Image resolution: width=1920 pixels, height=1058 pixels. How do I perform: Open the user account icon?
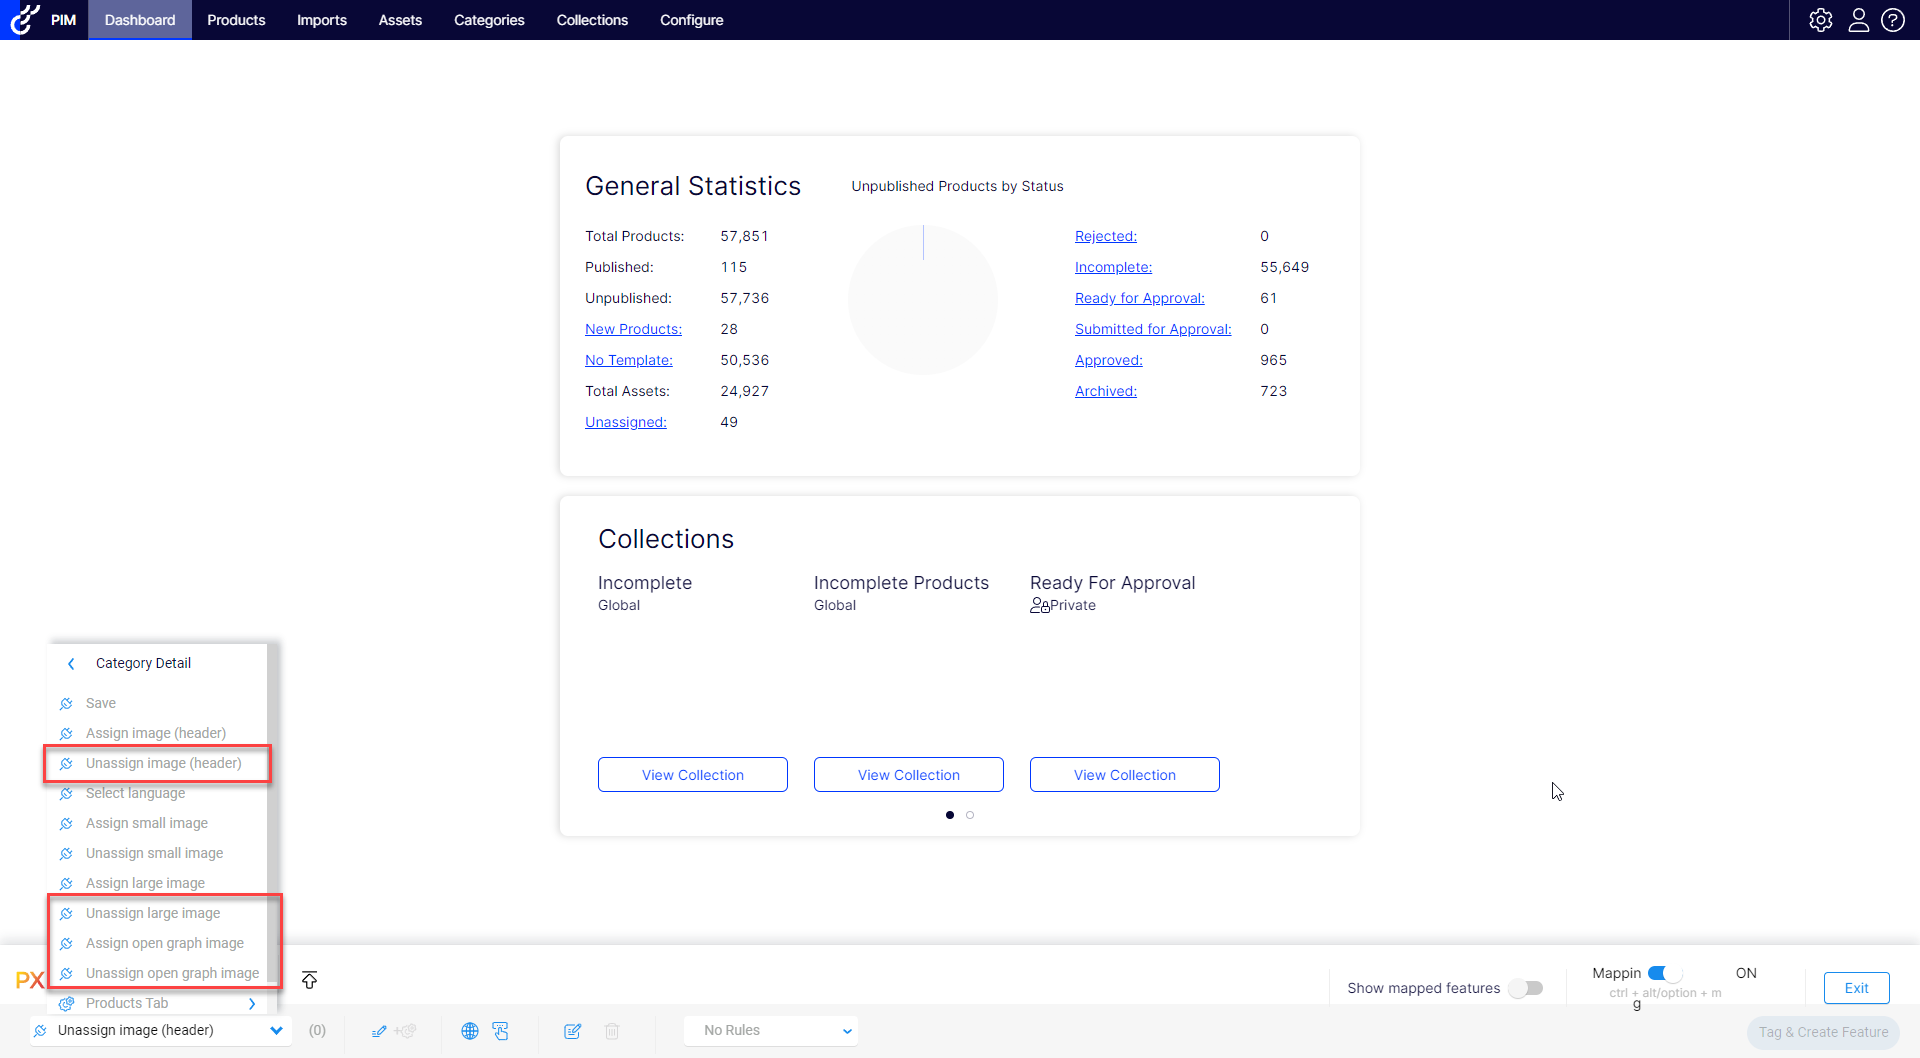coord(1858,20)
